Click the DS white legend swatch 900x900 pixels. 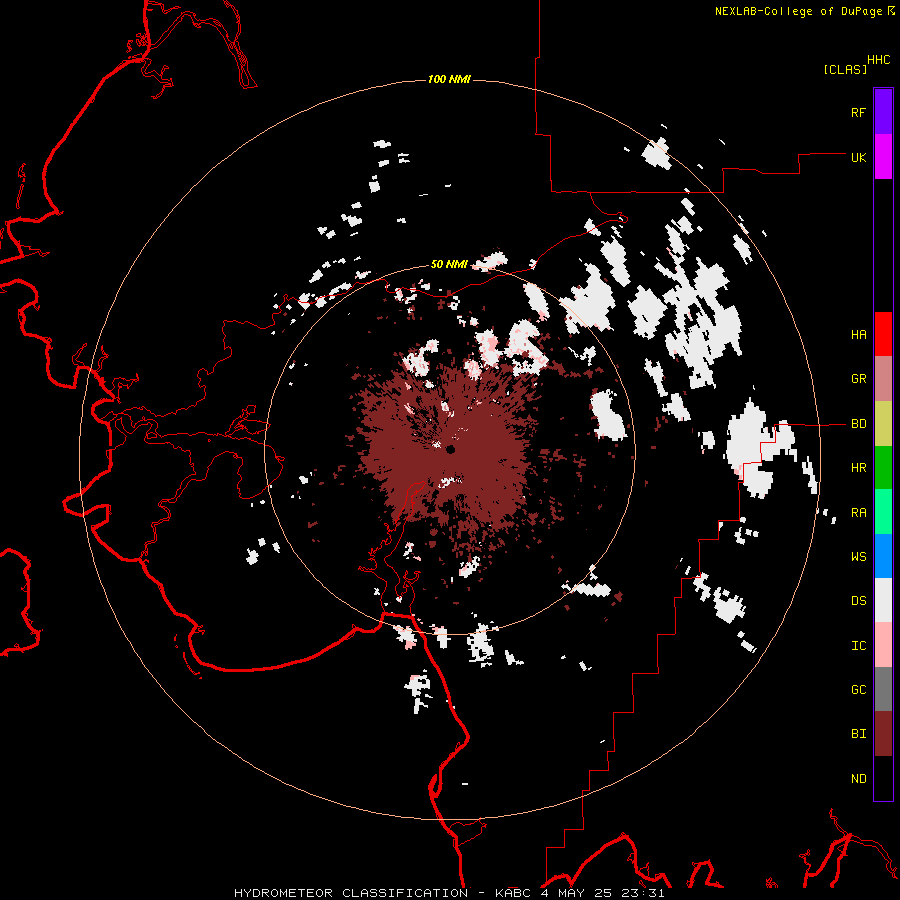[883, 600]
